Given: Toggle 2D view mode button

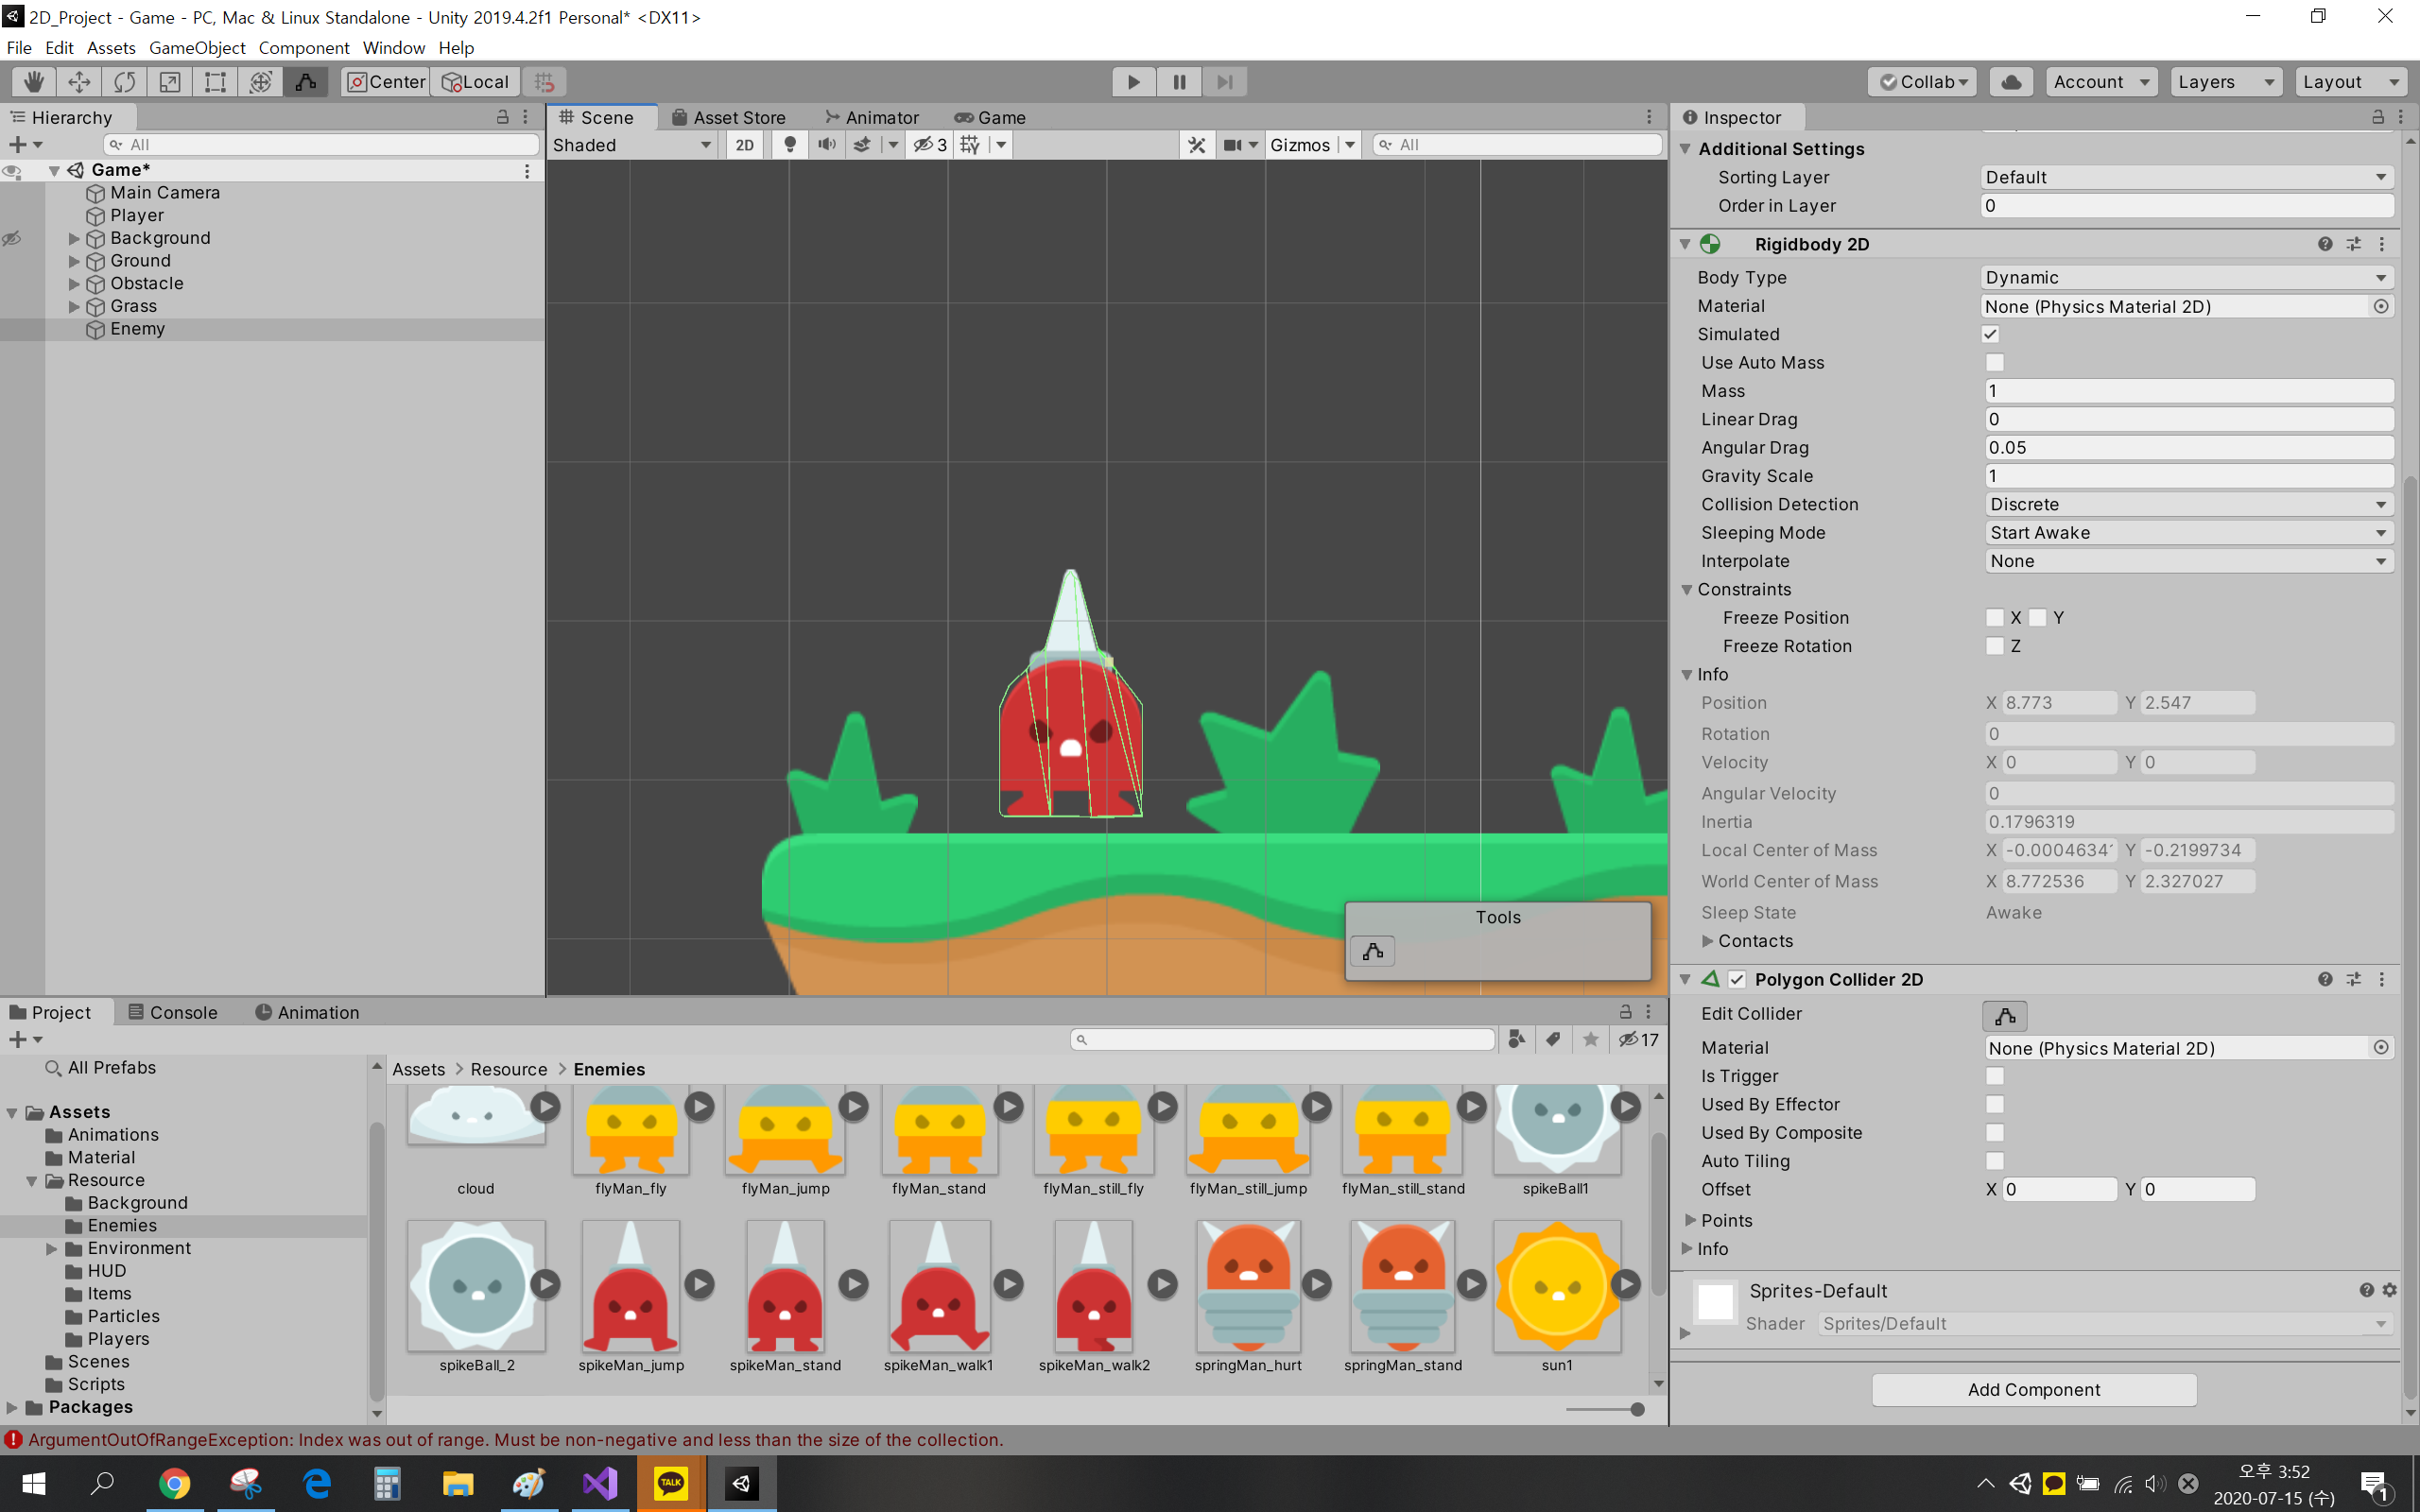Looking at the screenshot, I should click(745, 145).
